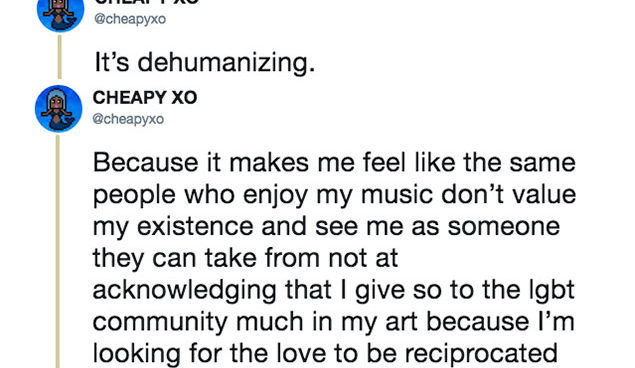The image size is (635, 368).
Task: Open the tweet starting "Because it makes me"
Action: pos(334,258)
